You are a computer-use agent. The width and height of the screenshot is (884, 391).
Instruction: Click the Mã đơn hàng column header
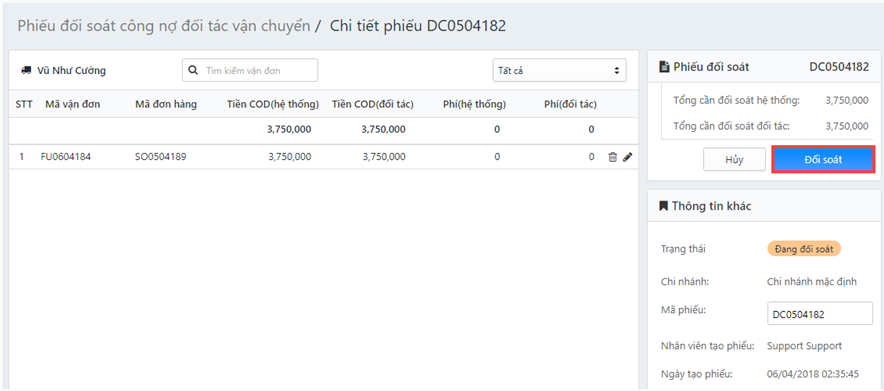(166, 104)
